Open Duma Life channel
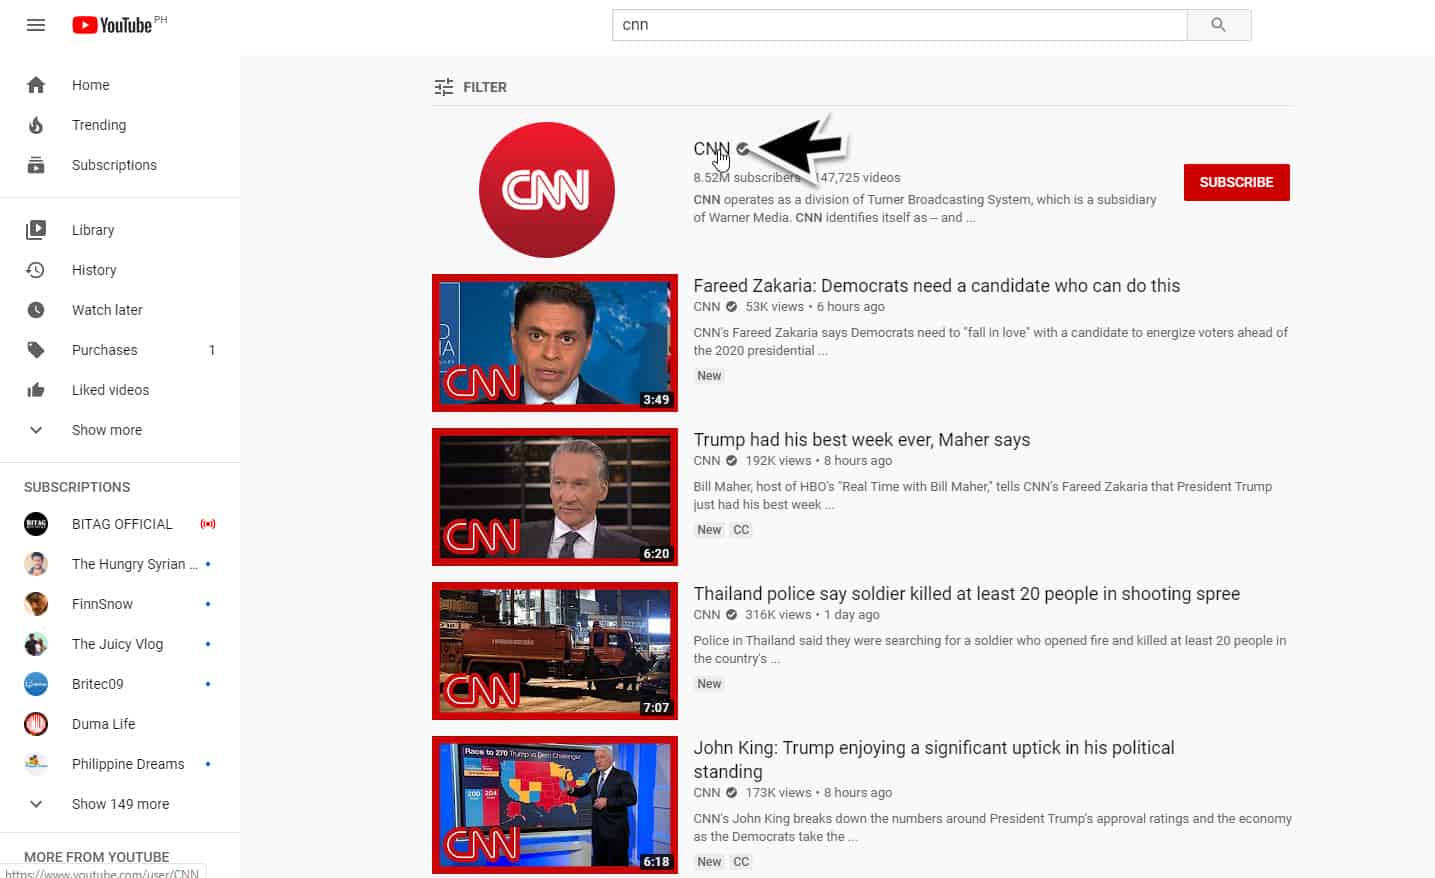Screen dimensions: 1435x878 click(120, 724)
